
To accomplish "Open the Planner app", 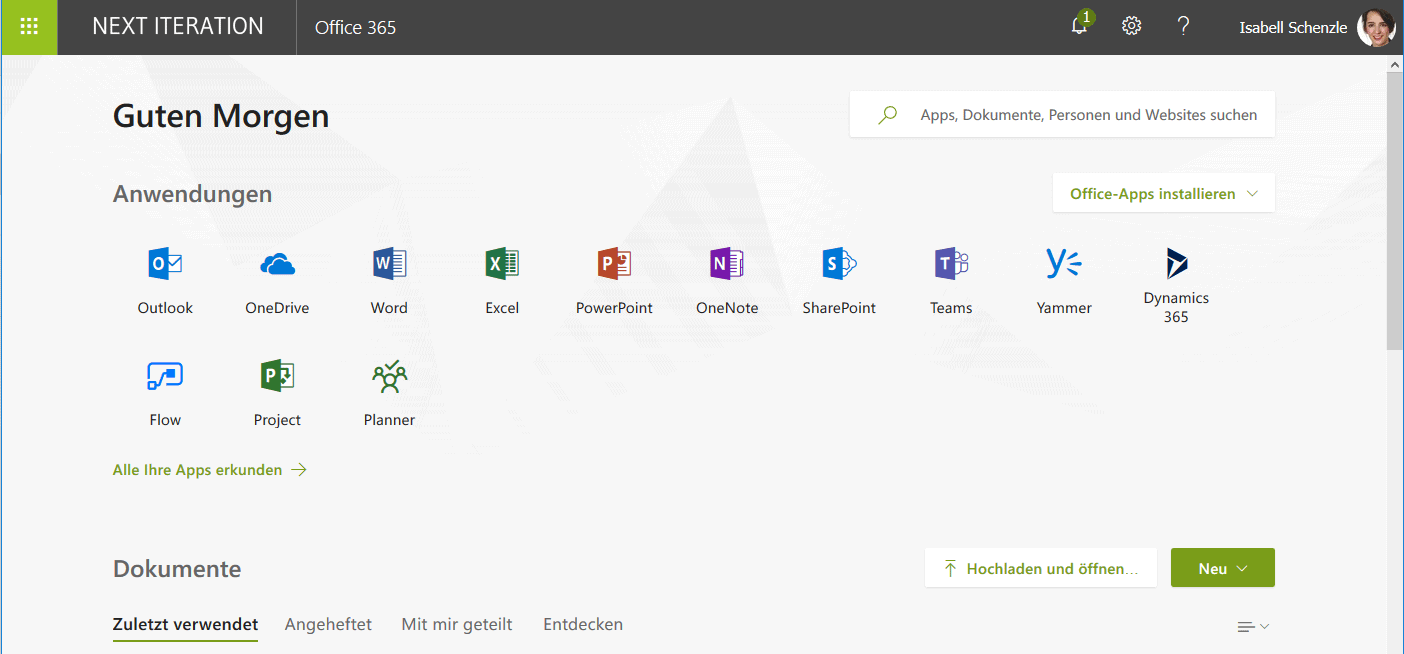I will 389,393.
